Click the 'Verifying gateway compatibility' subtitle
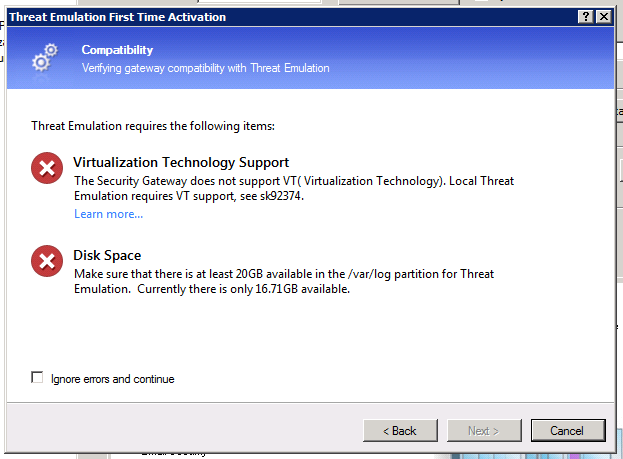This screenshot has height=459, width=623. [x=205, y=68]
